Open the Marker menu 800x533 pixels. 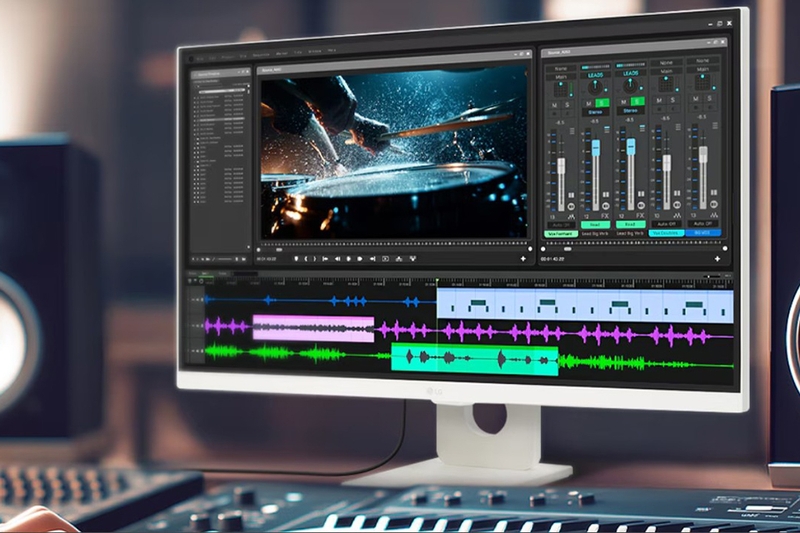(x=282, y=54)
